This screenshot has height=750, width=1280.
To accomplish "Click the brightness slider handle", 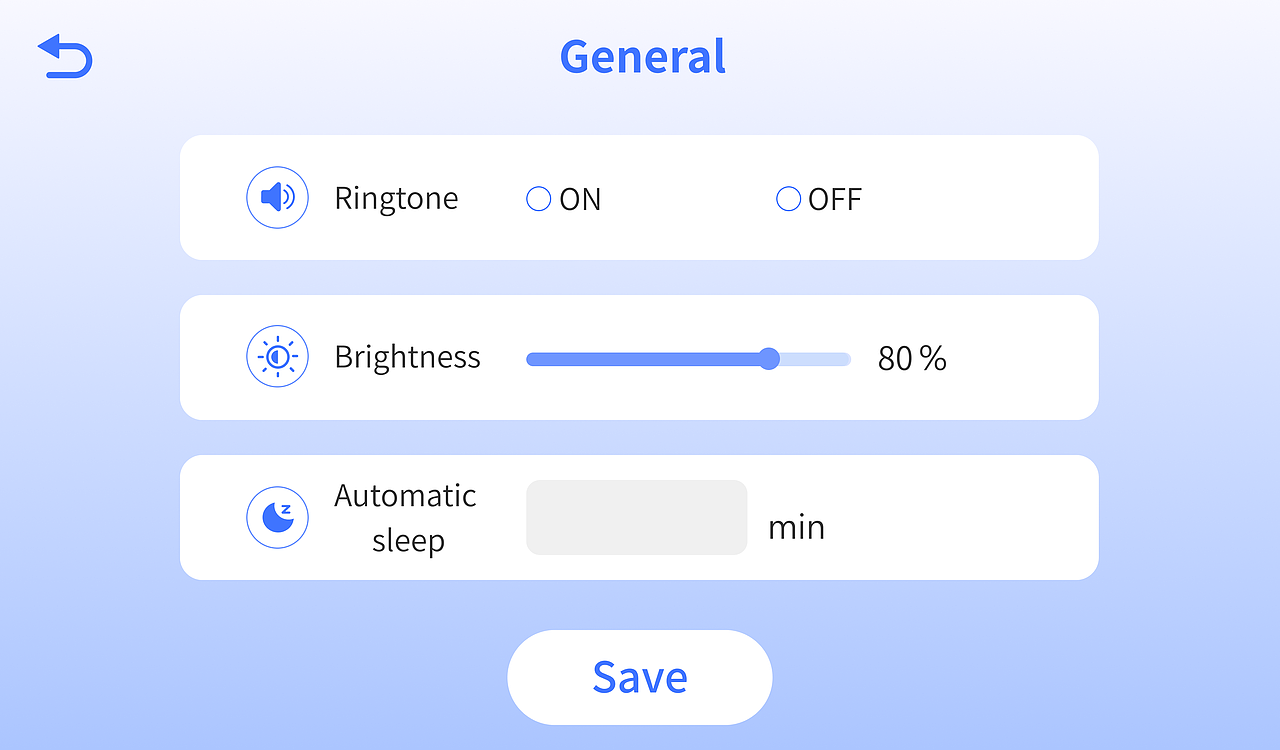I will pos(769,359).
